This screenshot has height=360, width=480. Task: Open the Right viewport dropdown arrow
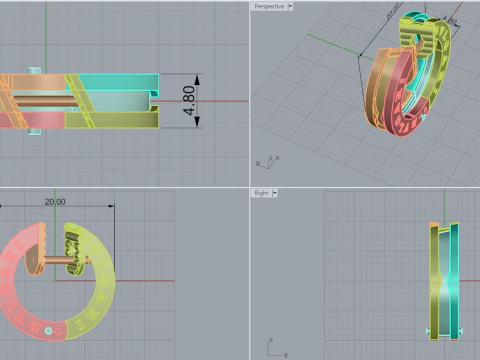click(274, 193)
